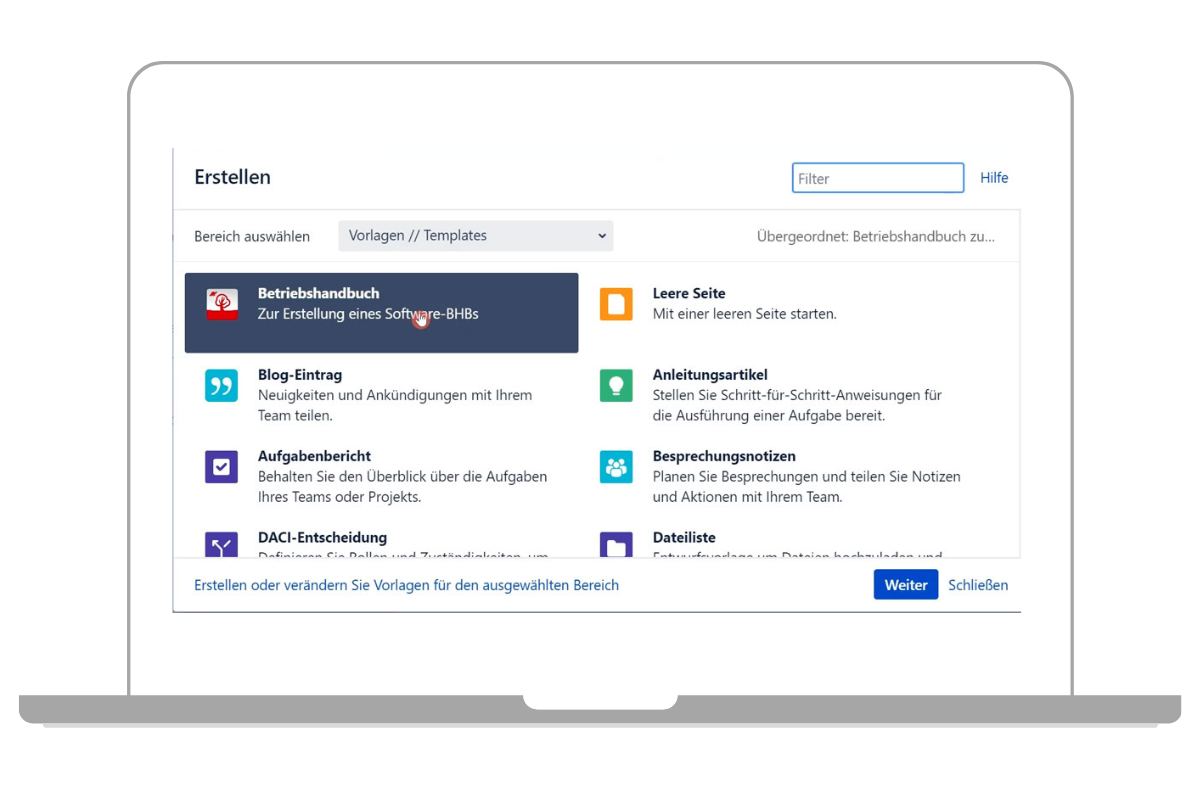Click the Betriebshandbuch red tree icon

click(221, 304)
